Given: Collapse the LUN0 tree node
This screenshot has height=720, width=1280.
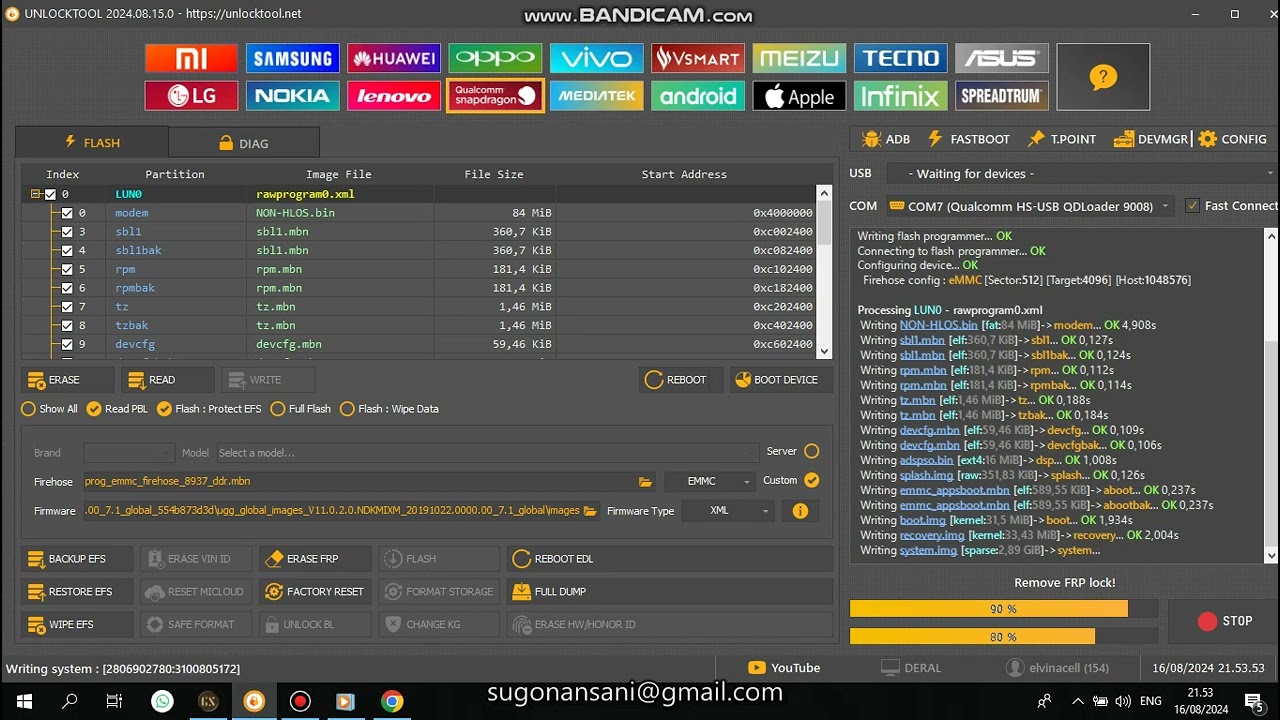Looking at the screenshot, I should coord(35,195).
